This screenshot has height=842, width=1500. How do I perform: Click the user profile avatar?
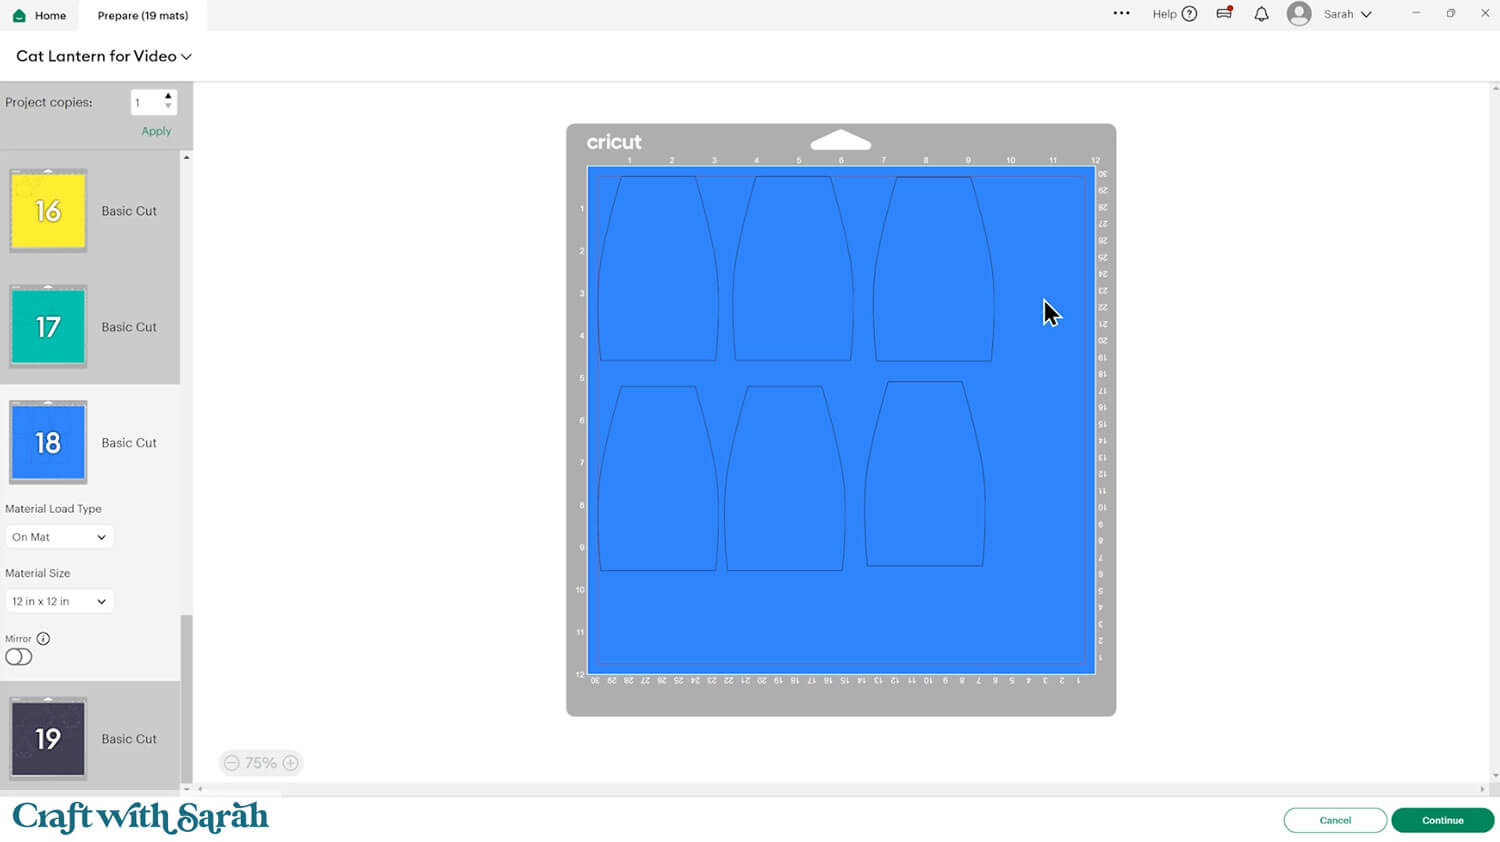click(x=1299, y=14)
